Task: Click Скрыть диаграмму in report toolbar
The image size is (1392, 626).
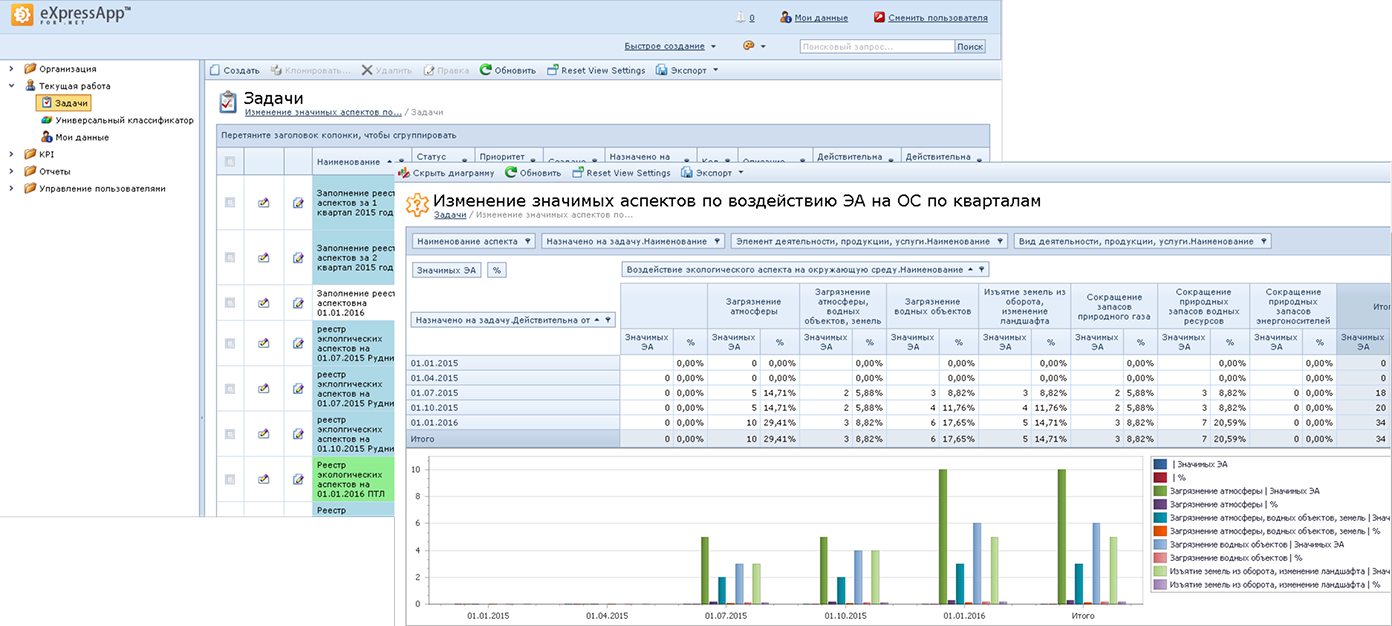Action: [446, 172]
